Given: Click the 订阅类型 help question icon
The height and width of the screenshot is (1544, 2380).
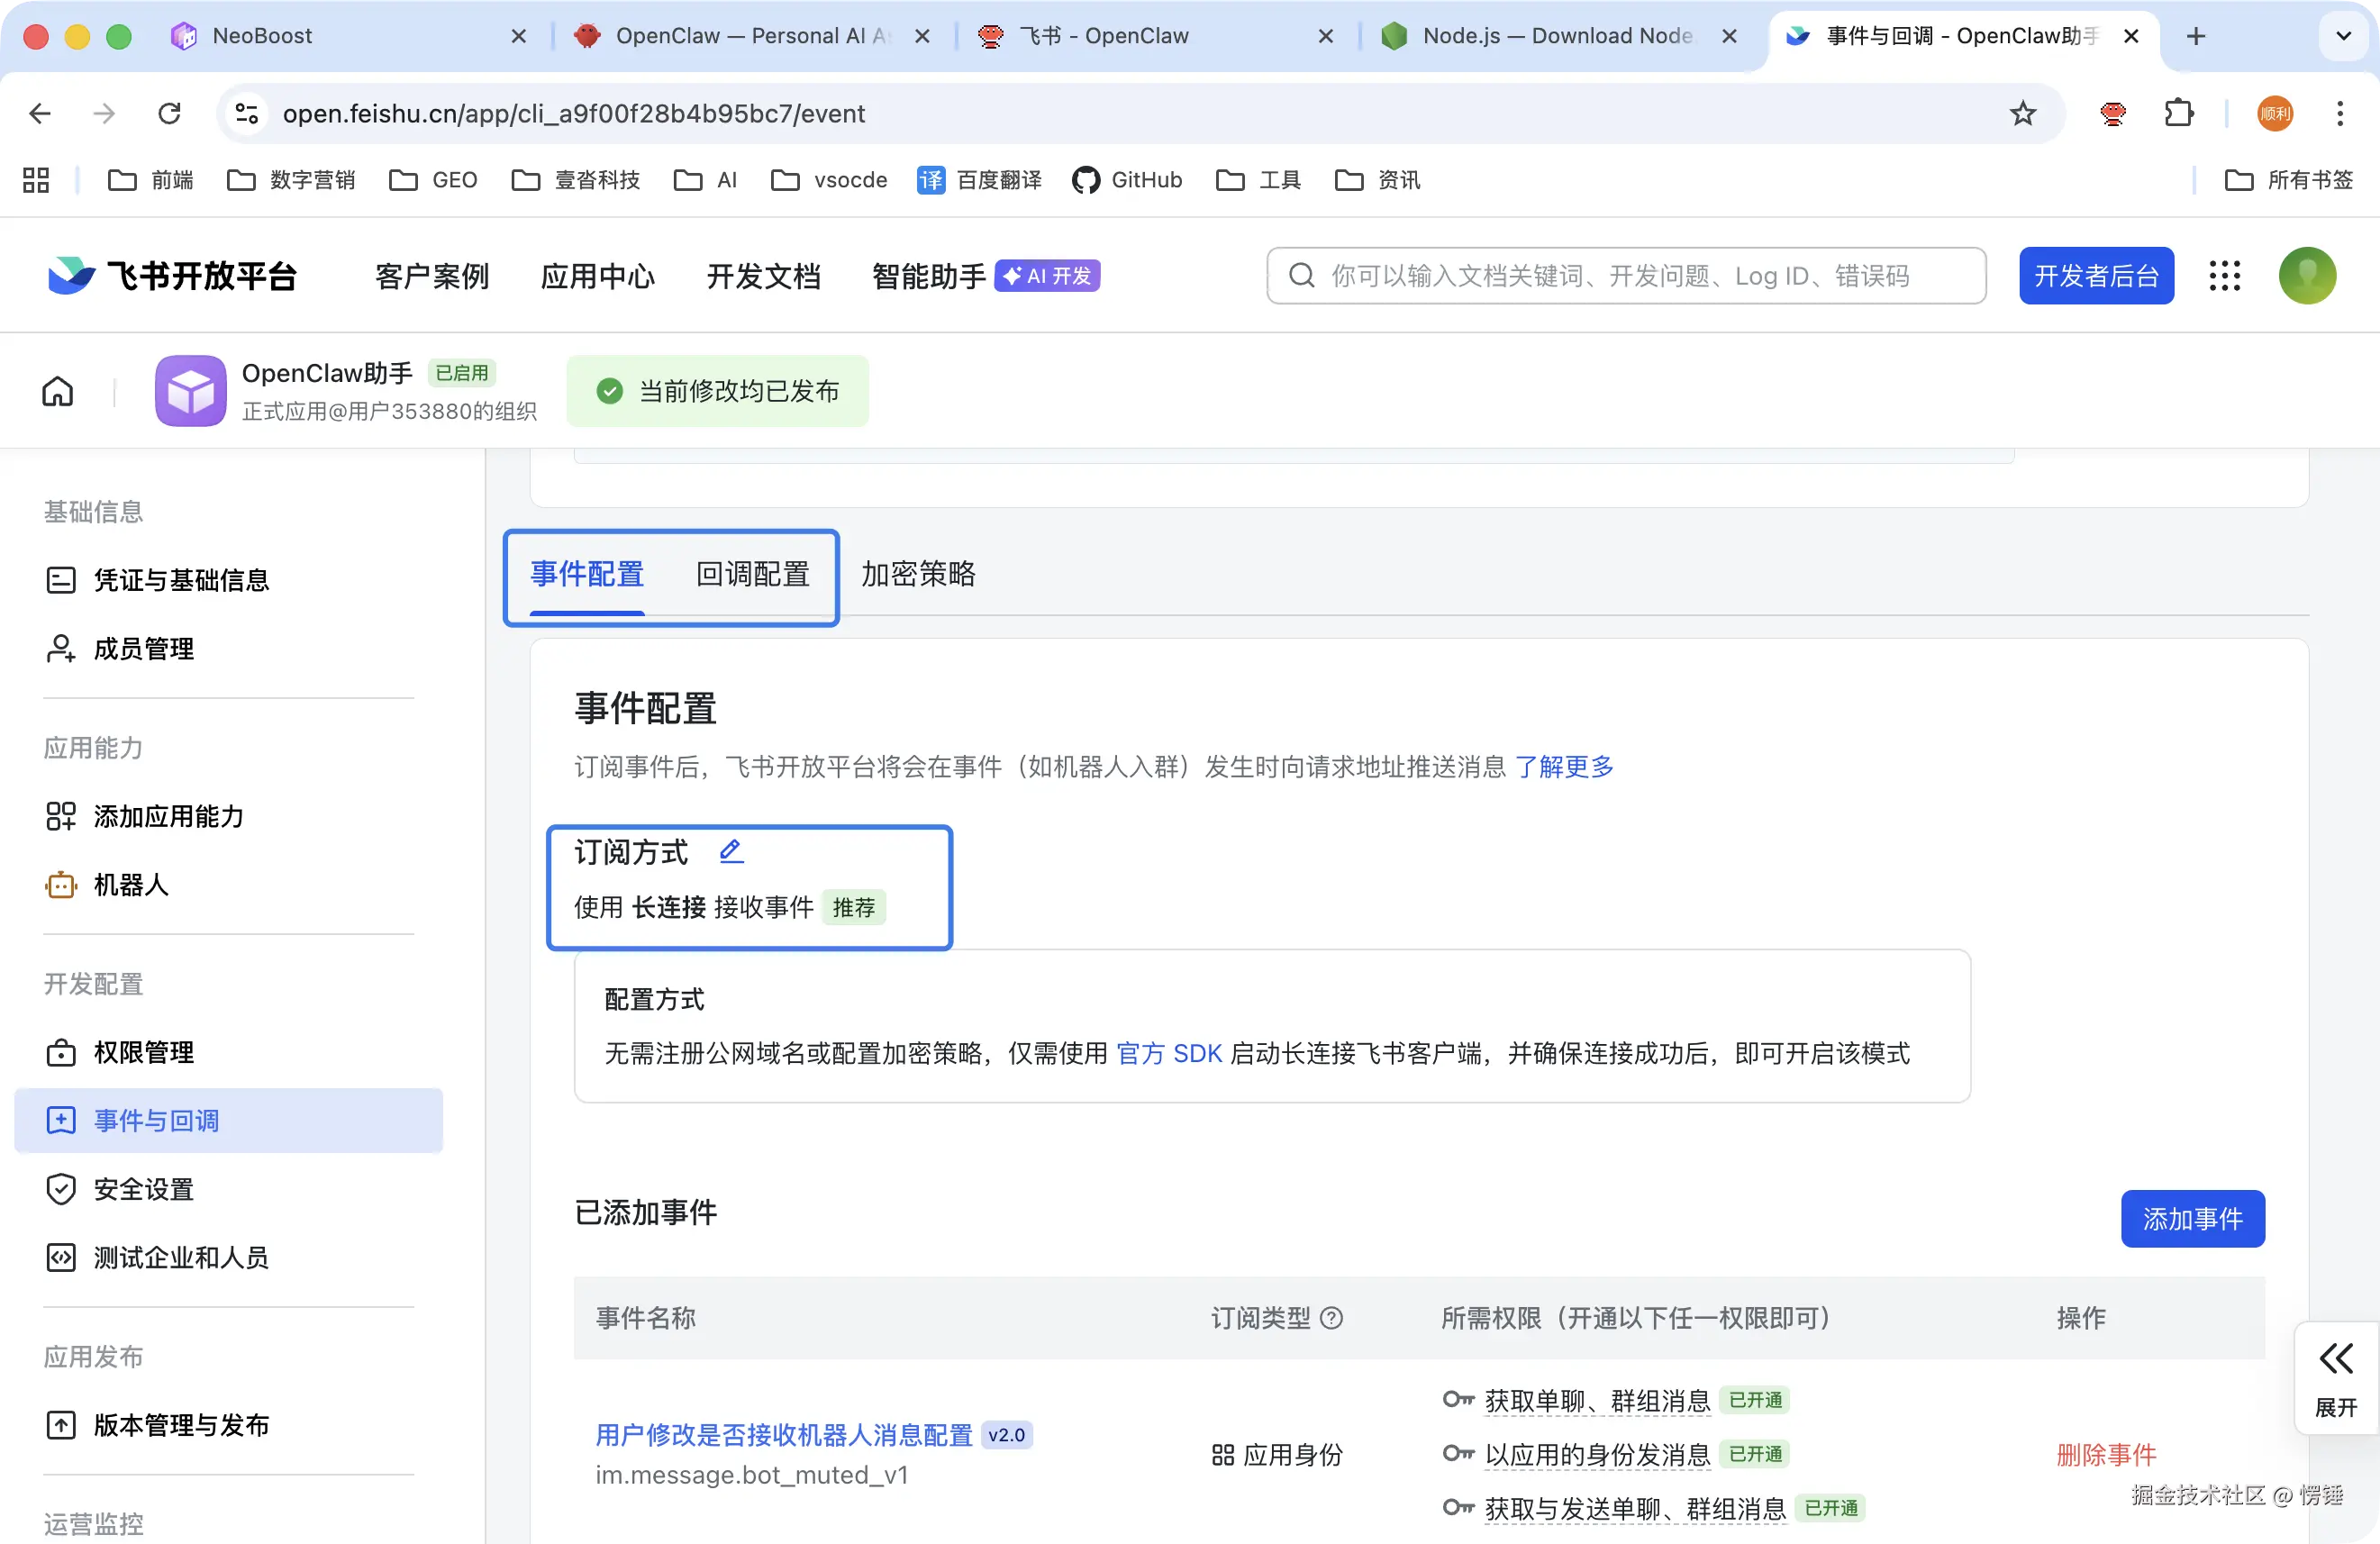Looking at the screenshot, I should (x=1331, y=1318).
